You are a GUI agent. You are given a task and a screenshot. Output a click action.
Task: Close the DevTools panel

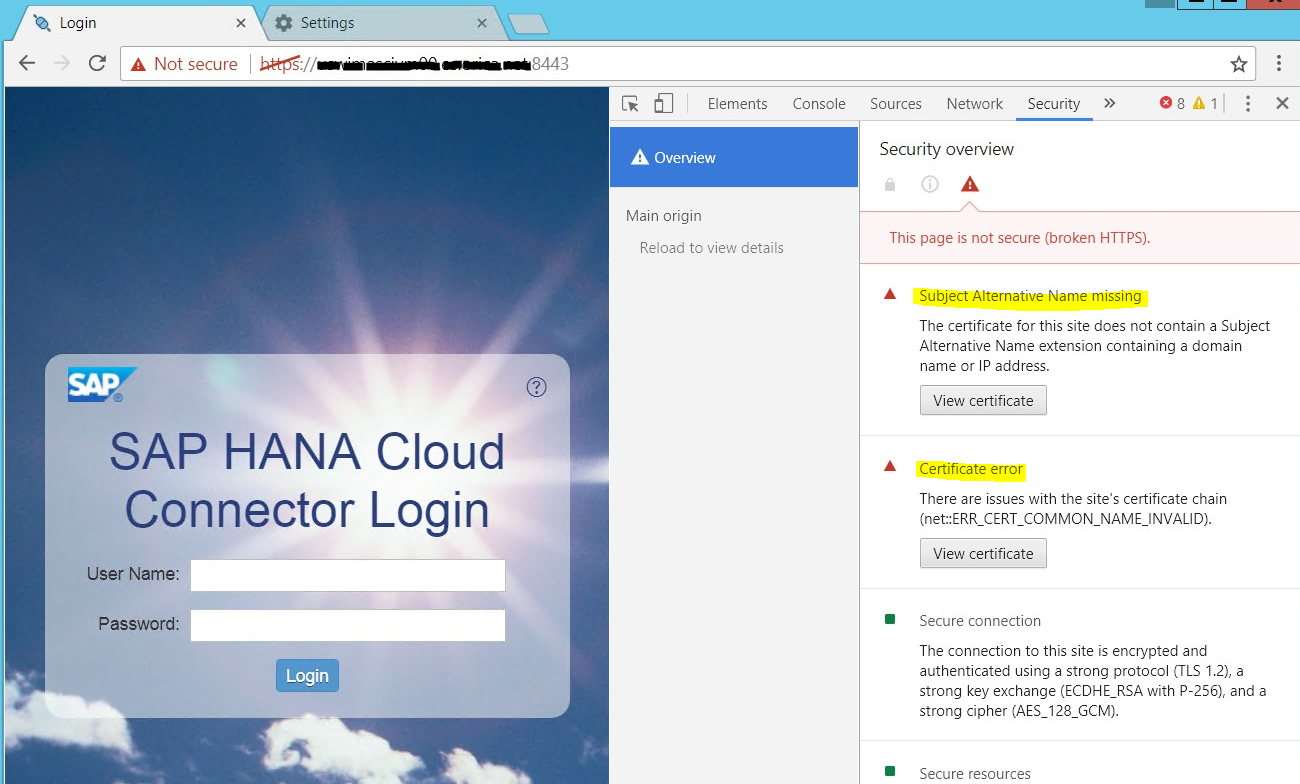[1282, 103]
